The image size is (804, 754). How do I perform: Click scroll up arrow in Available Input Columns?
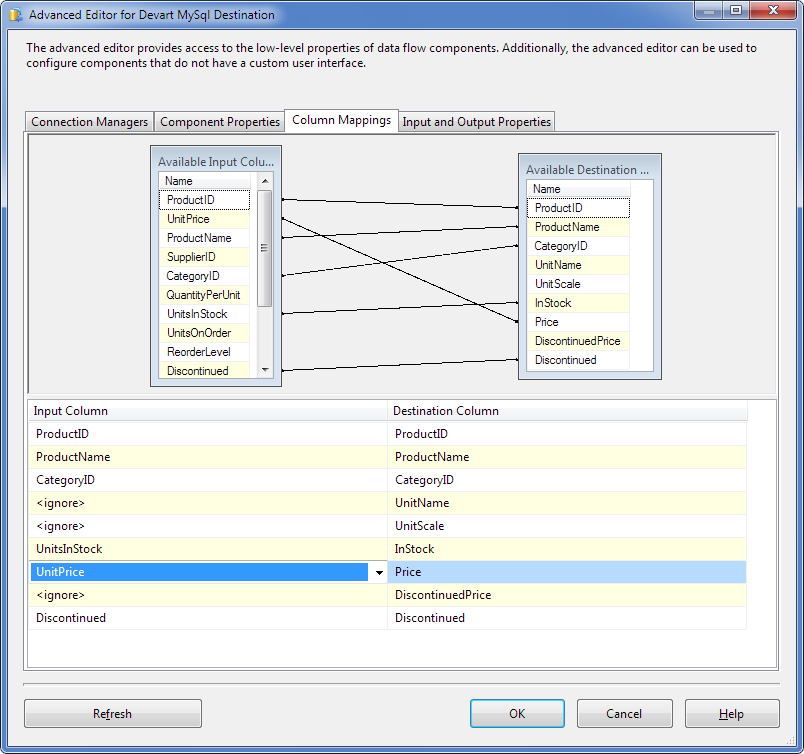point(265,181)
